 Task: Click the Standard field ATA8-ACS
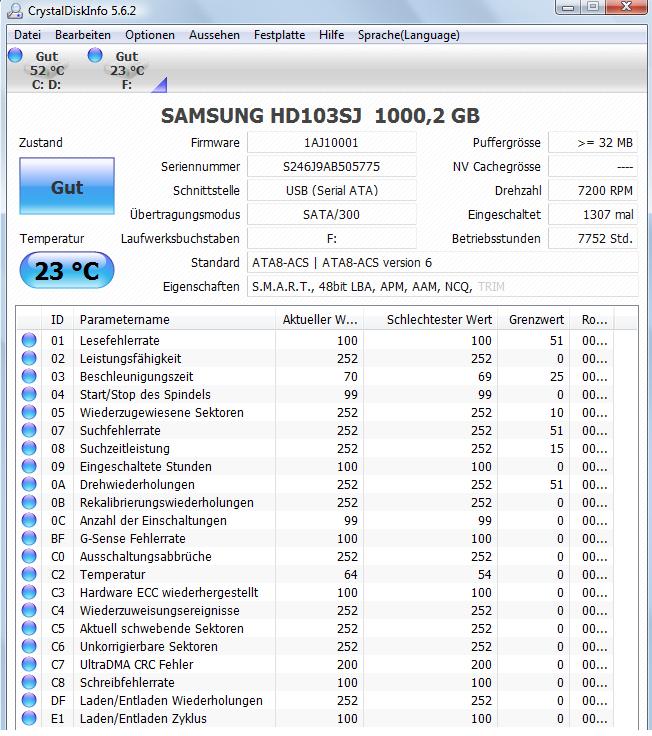tap(442, 262)
